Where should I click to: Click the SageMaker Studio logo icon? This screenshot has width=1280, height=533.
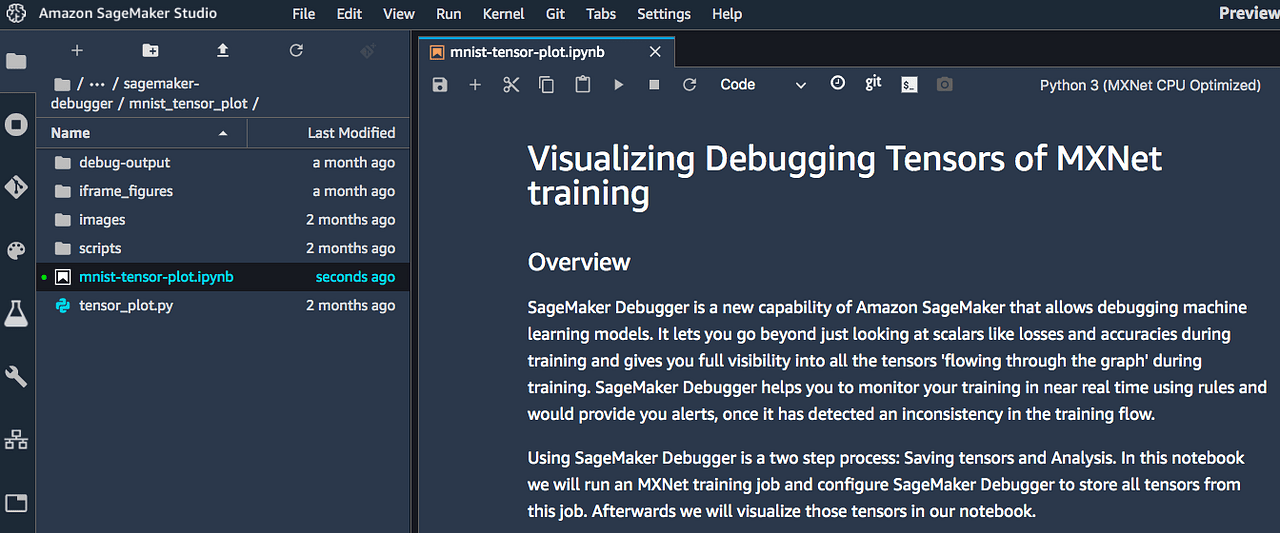(x=16, y=14)
